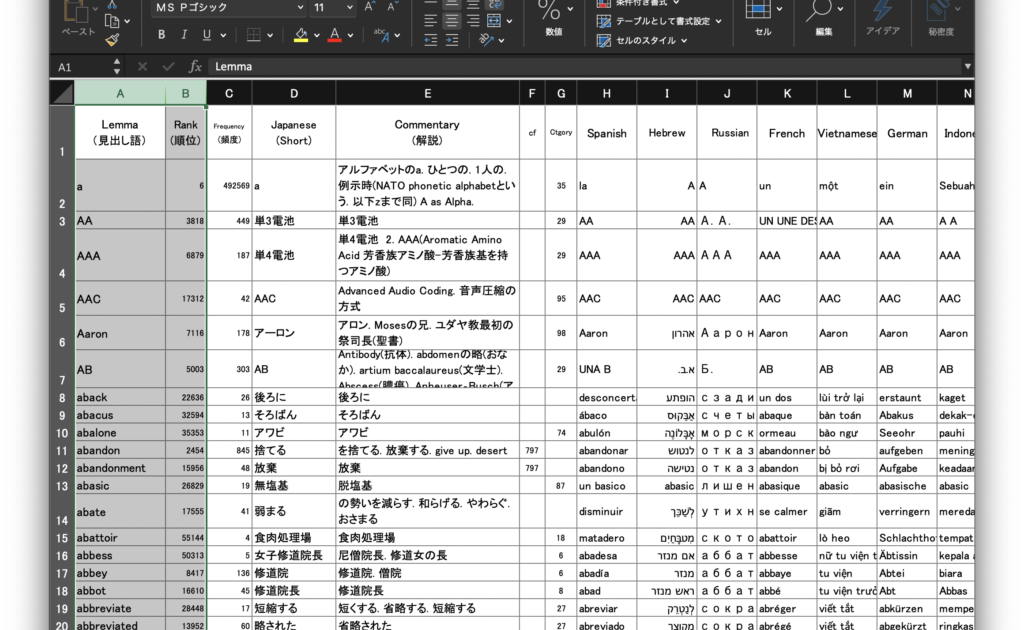Click the Wrap Text icon

point(494,4)
